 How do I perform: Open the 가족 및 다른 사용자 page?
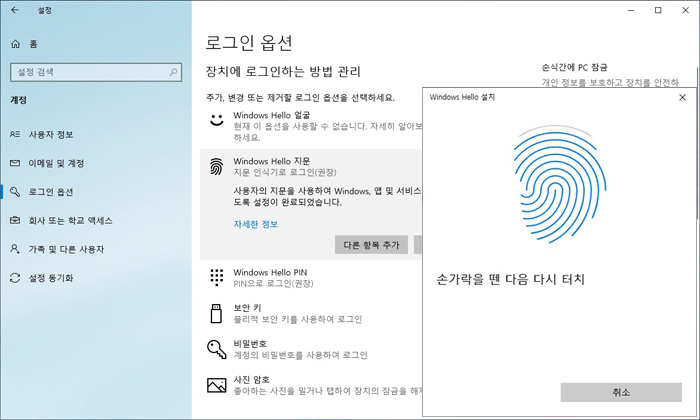click(x=96, y=249)
